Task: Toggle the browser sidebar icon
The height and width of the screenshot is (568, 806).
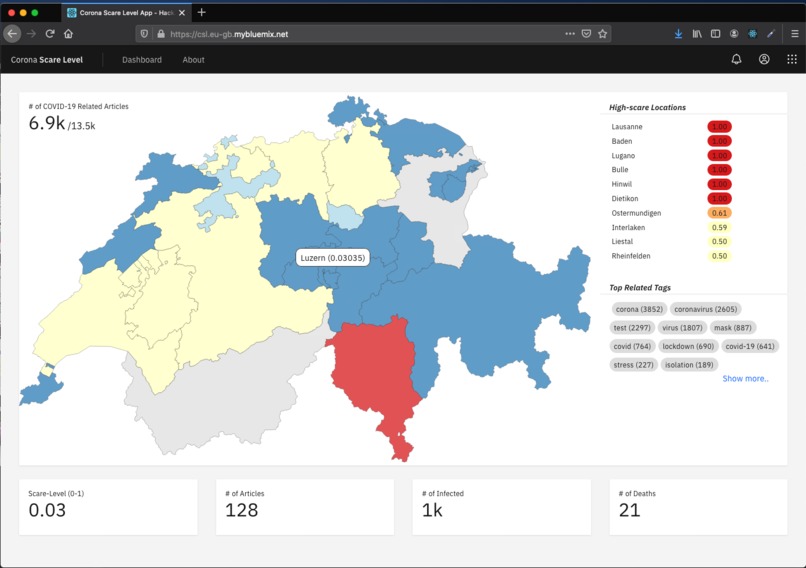Action: pyautogui.click(x=716, y=34)
